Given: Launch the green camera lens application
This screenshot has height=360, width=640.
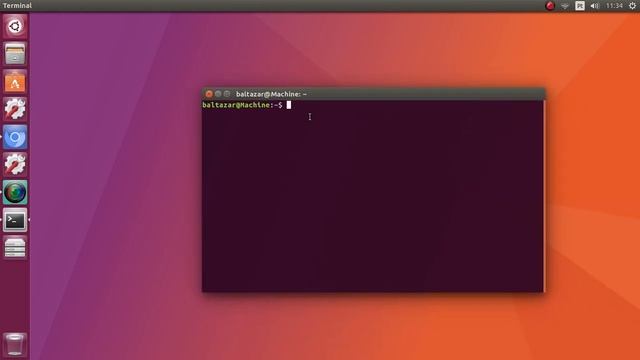Looking at the screenshot, I should 15,192.
